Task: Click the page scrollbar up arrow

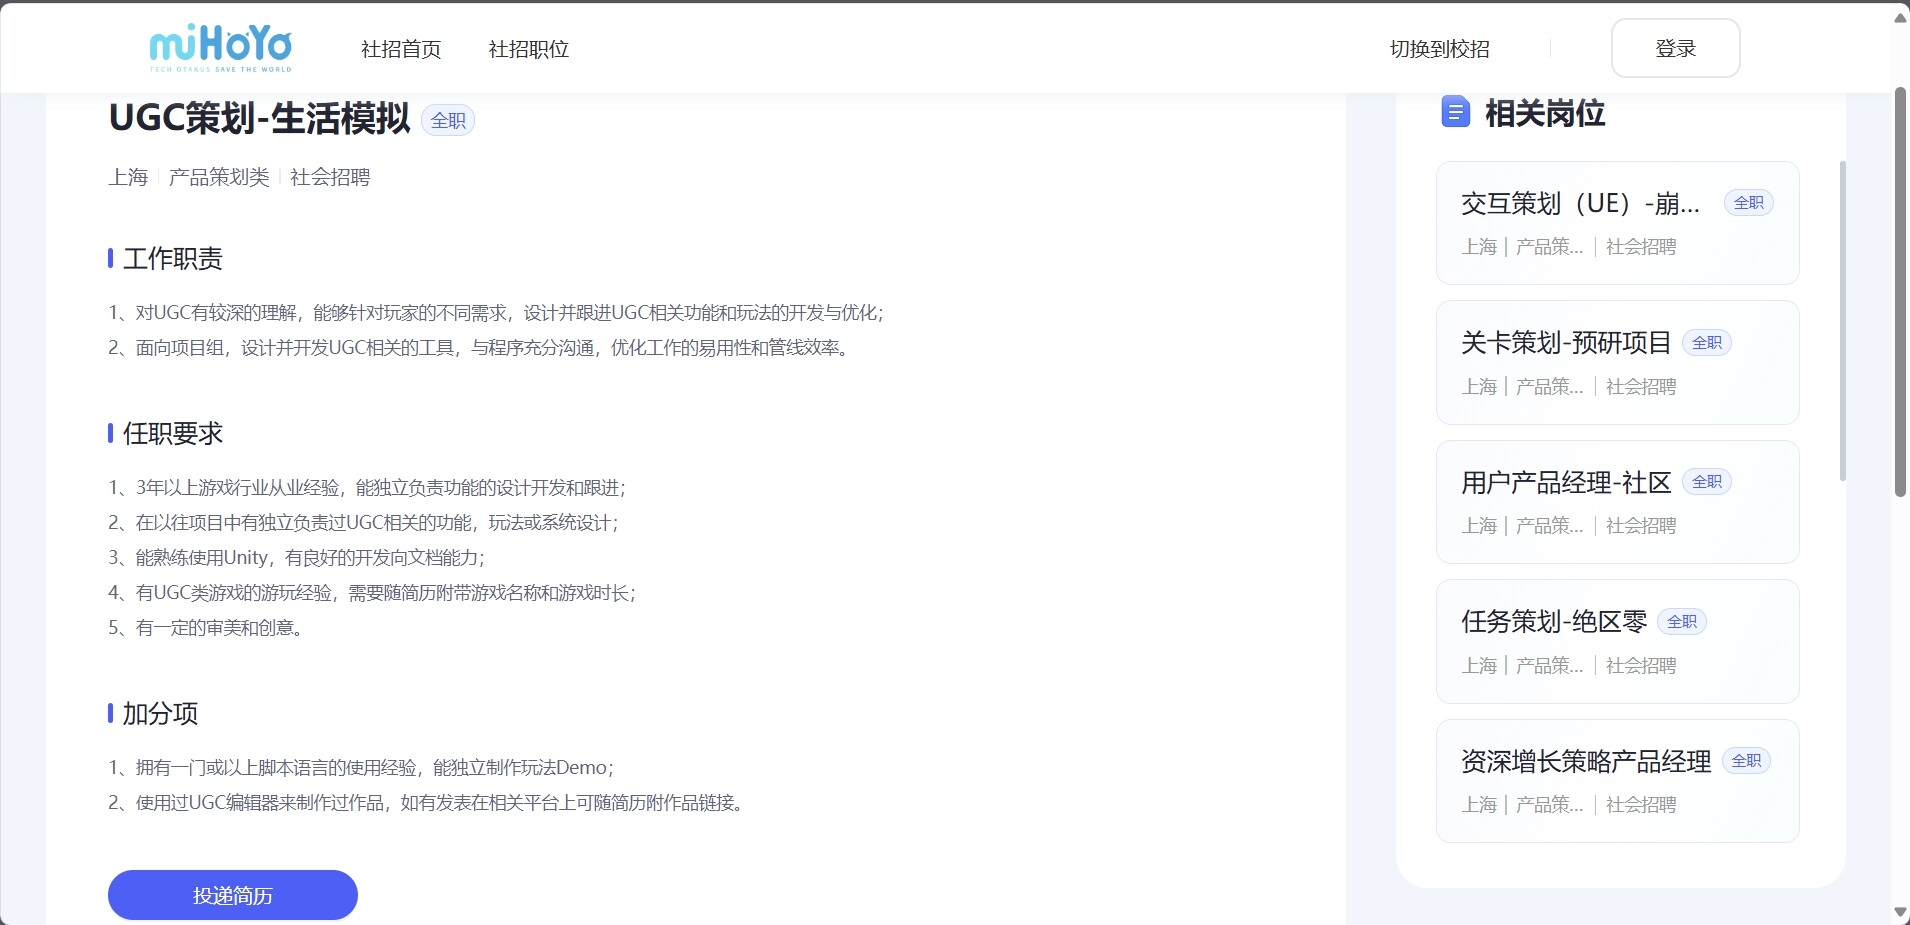Action: pos(1900,18)
